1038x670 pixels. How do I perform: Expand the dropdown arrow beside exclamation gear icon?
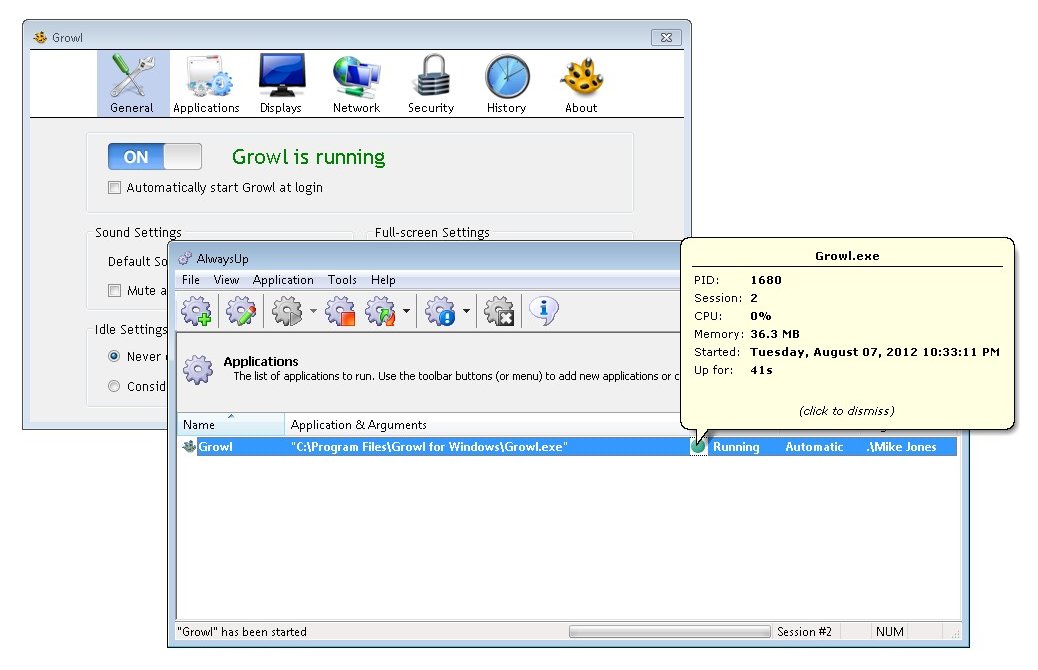(466, 311)
